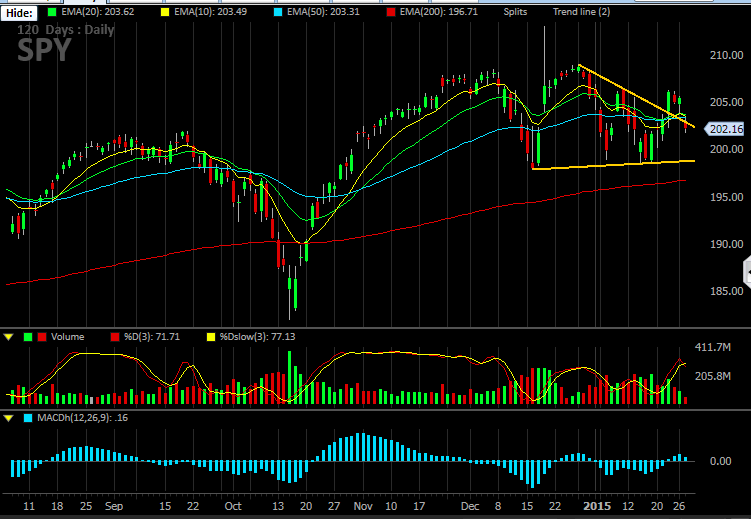Screen dimensions: 751x519
Task: Toggle the red EMA(200) color box
Action: click(x=390, y=12)
